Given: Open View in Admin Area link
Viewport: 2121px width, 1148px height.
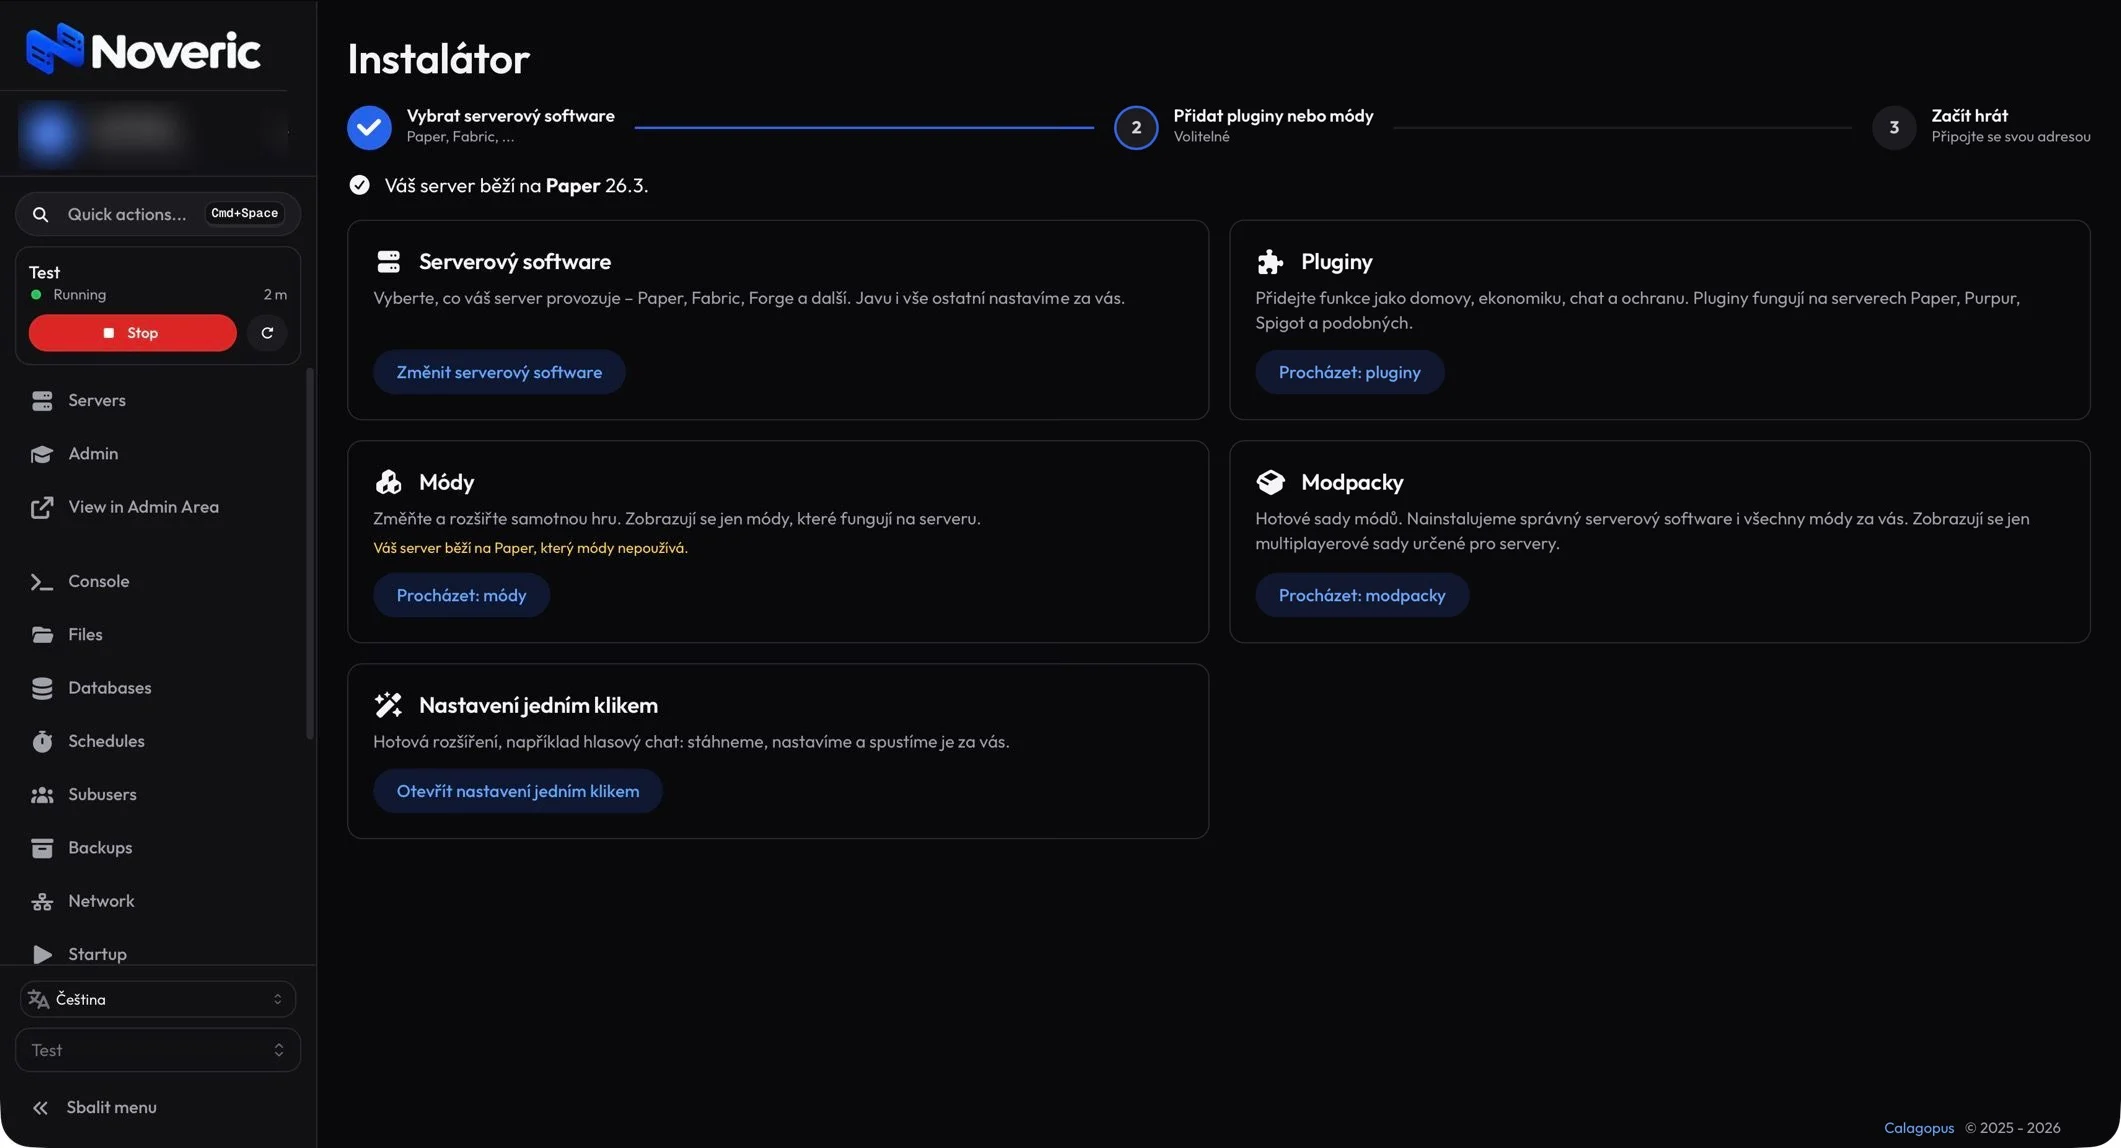Looking at the screenshot, I should [158, 508].
